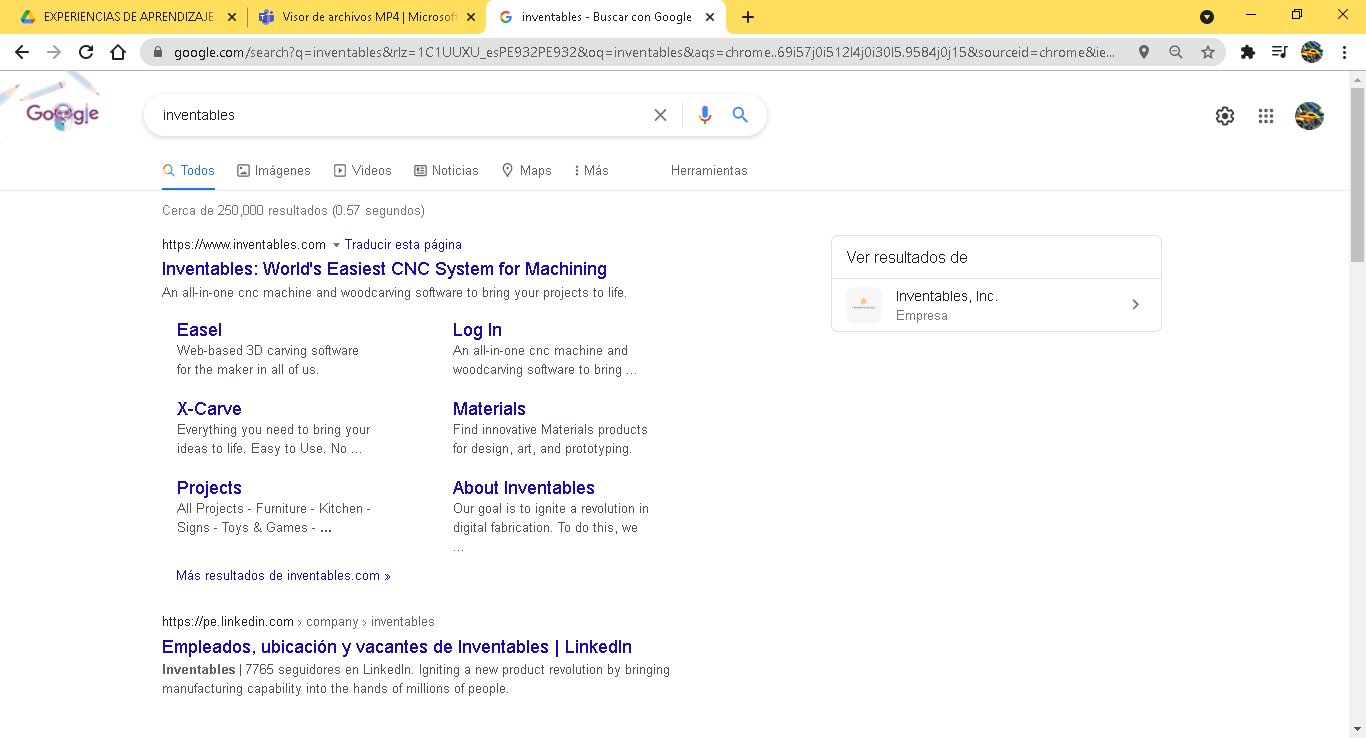
Task: Click the scrollbar down arrow
Action: click(1357, 729)
